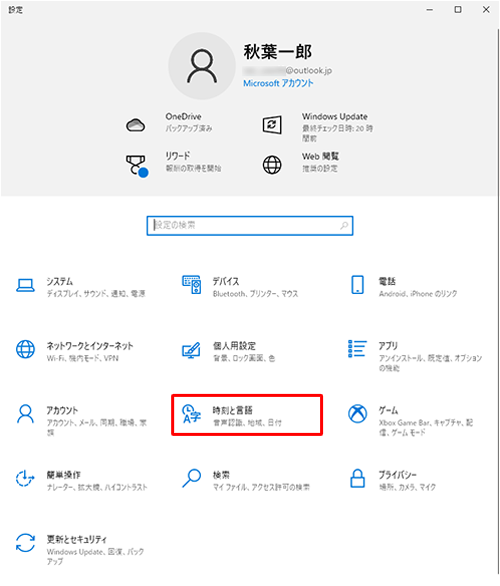Viewport: 500px width, 586px height.
Task: Open the アカウント settings category label
Action: 62,410
